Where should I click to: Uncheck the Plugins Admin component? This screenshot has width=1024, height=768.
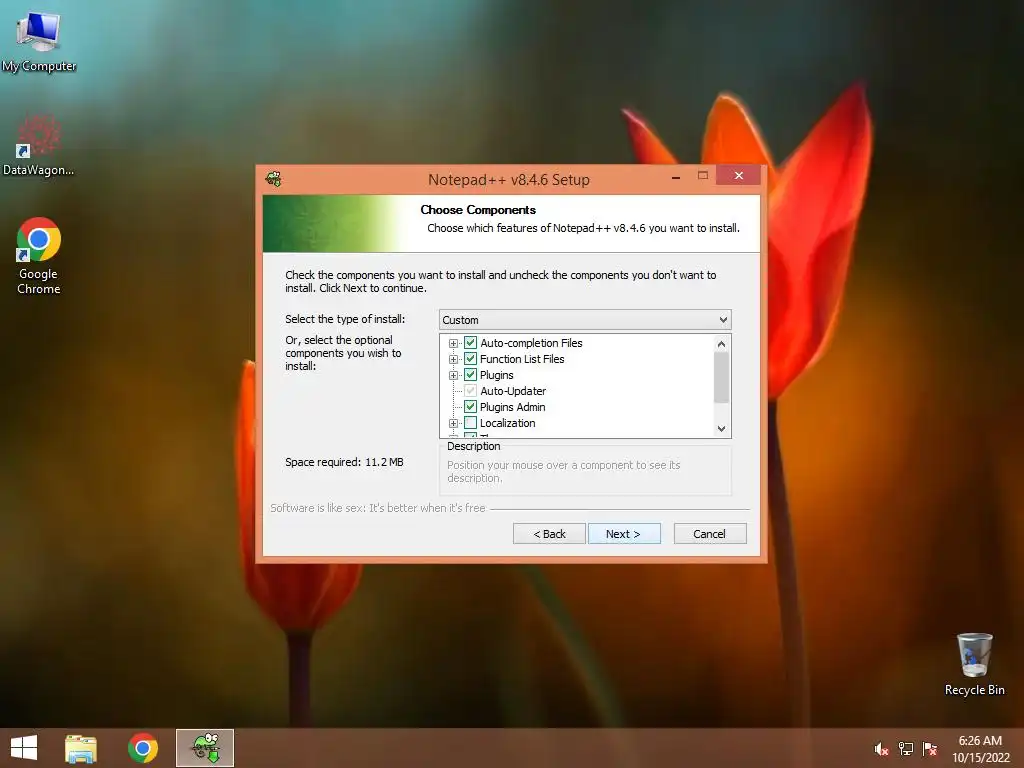click(470, 407)
